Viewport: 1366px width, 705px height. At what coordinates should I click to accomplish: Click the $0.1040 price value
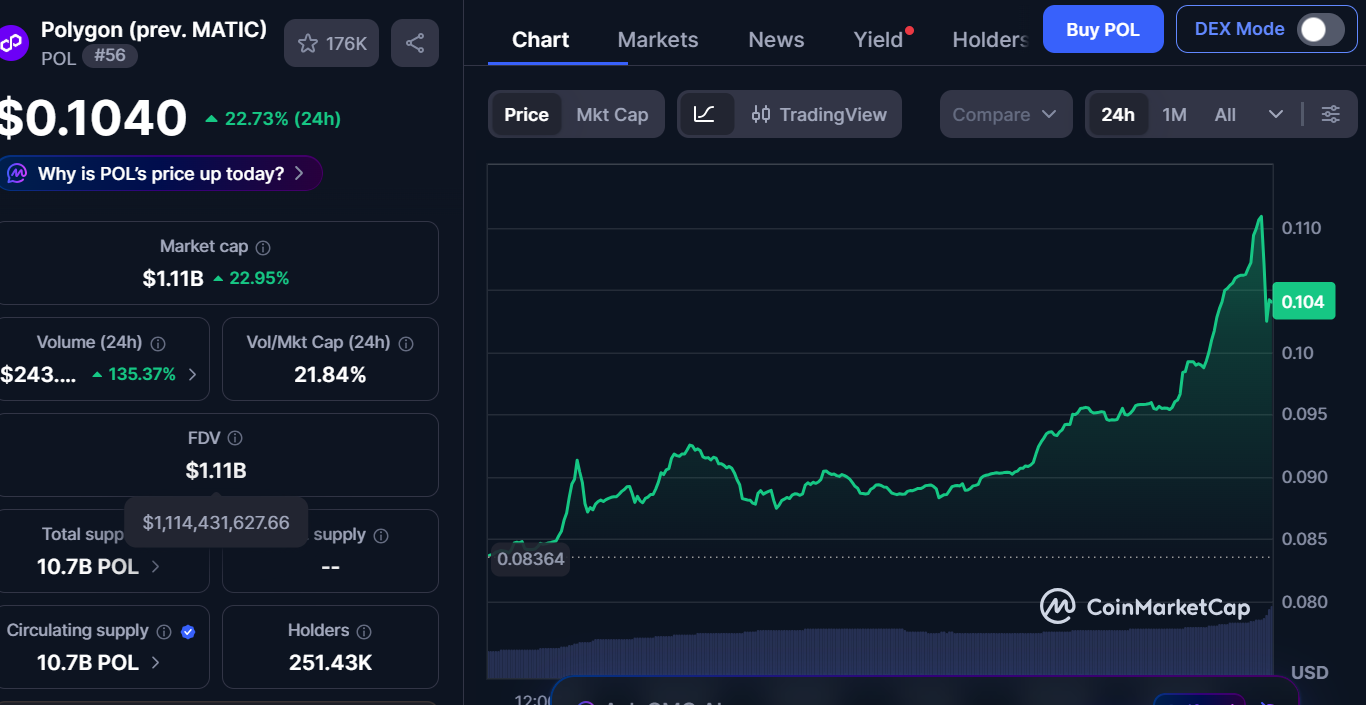(93, 118)
